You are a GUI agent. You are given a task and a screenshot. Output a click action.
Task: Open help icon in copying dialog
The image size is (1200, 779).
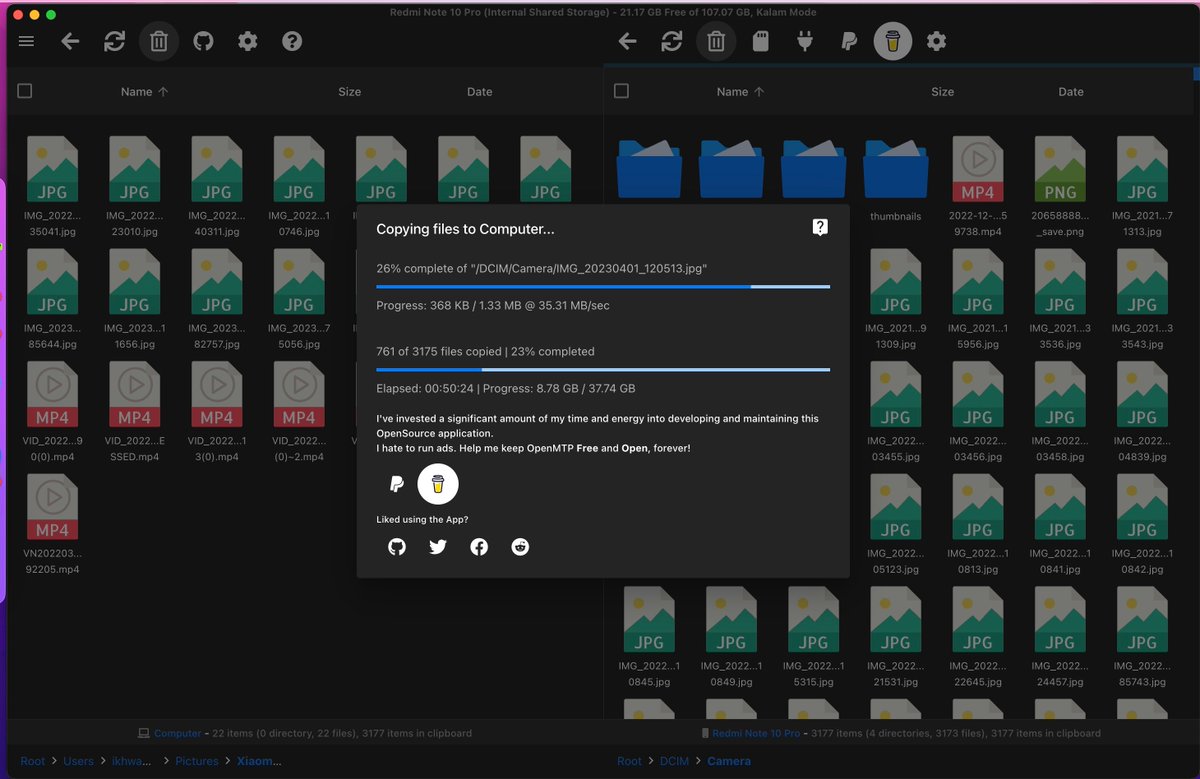point(820,228)
